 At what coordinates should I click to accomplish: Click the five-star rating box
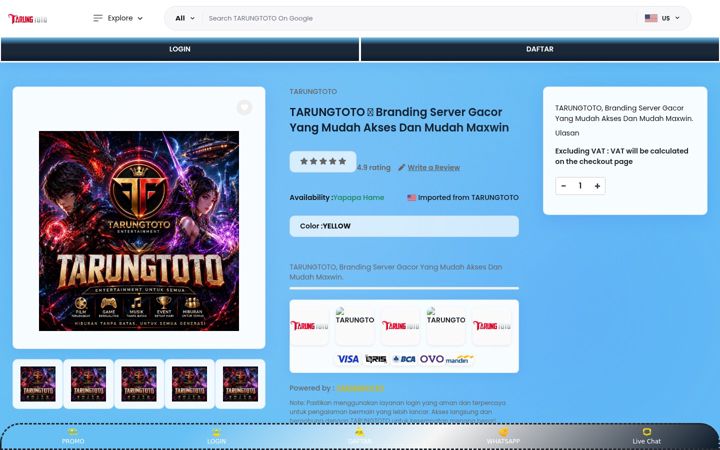pyautogui.click(x=323, y=162)
